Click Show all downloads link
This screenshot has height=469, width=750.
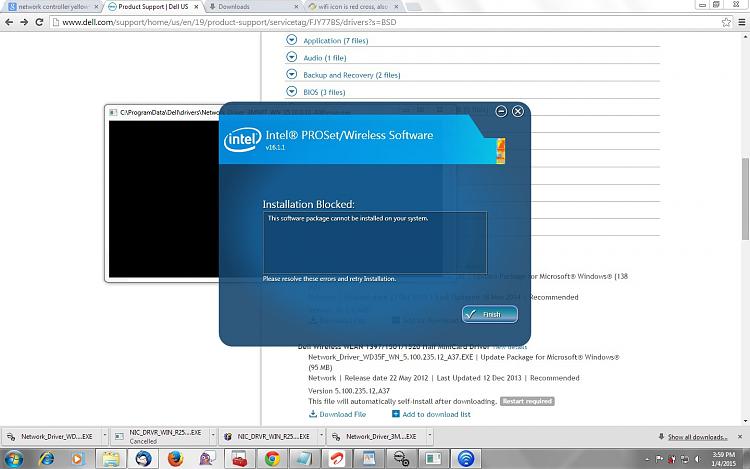point(697,437)
